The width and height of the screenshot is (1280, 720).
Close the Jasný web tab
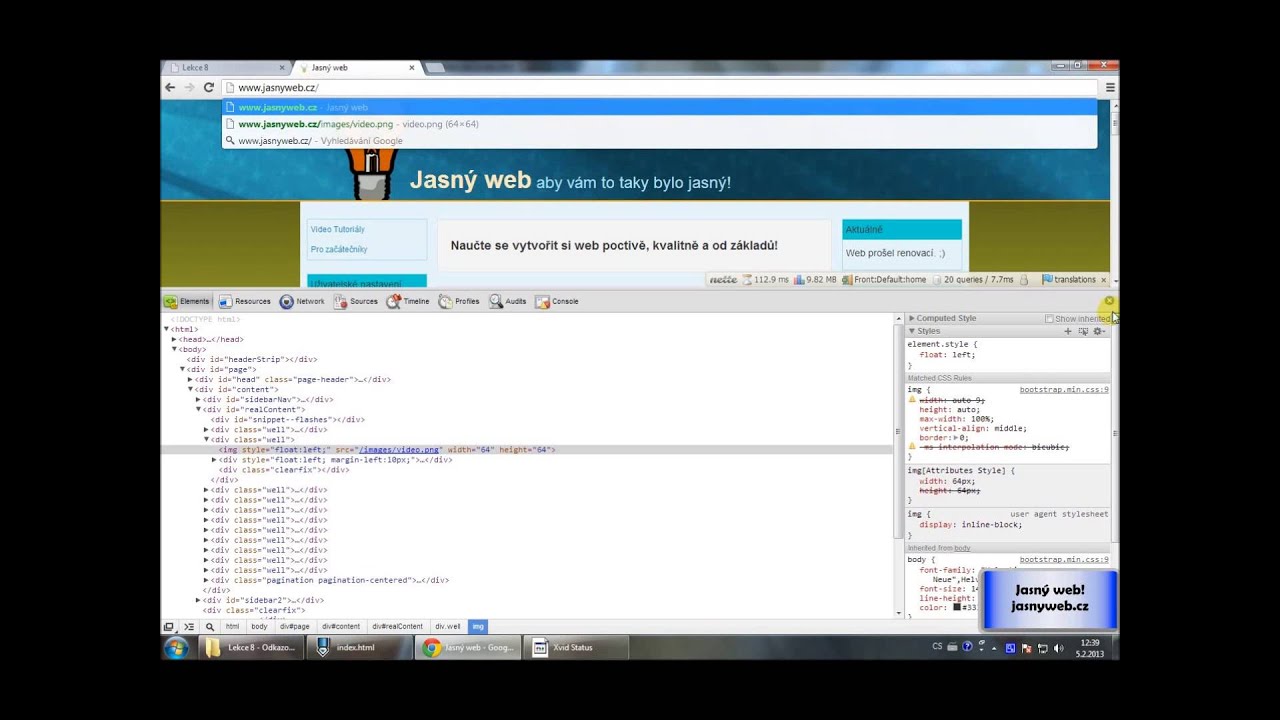pyautogui.click(x=411, y=67)
